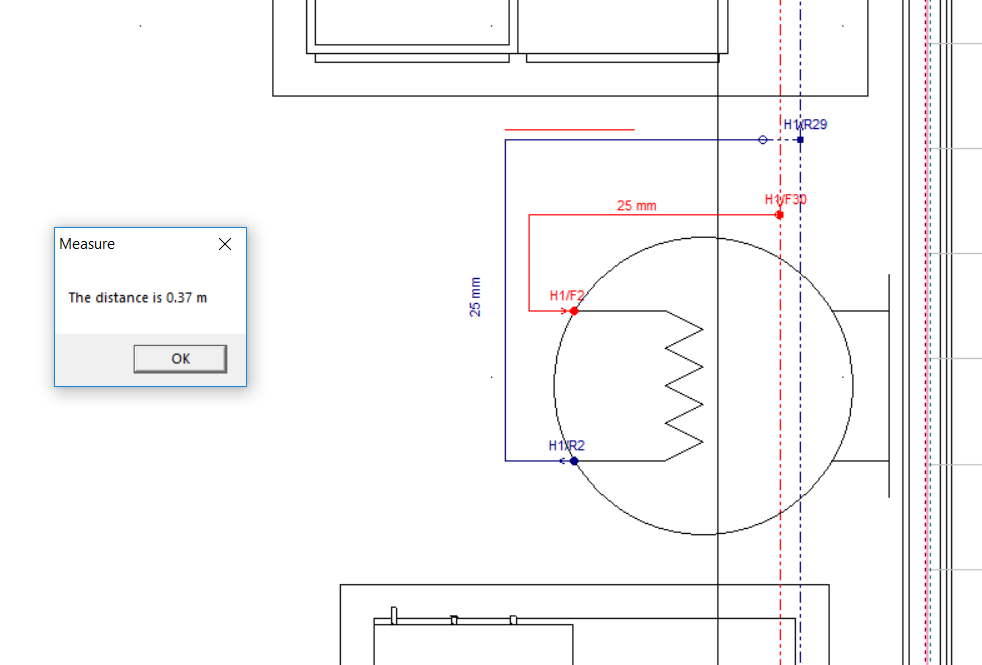Screen dimensions: 982x665
Task: Click the H1/F2 text label
Action: (567, 296)
